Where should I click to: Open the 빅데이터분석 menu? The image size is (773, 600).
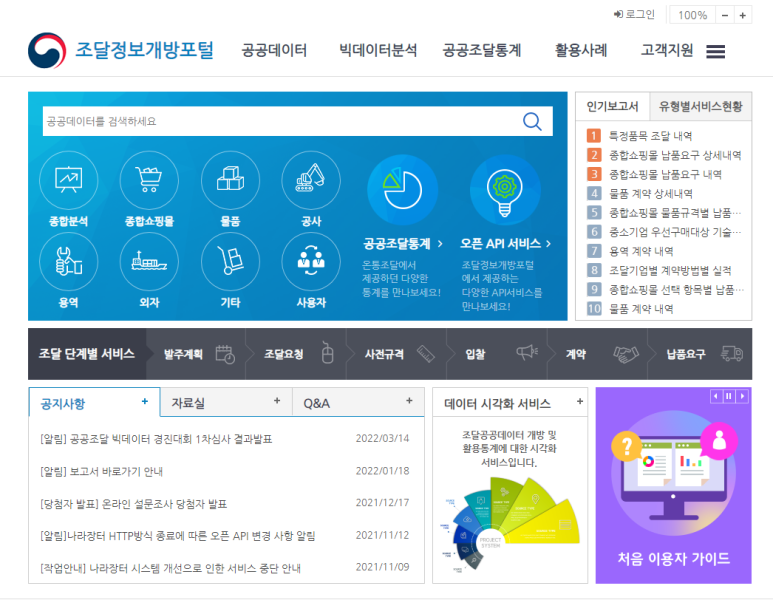point(378,50)
